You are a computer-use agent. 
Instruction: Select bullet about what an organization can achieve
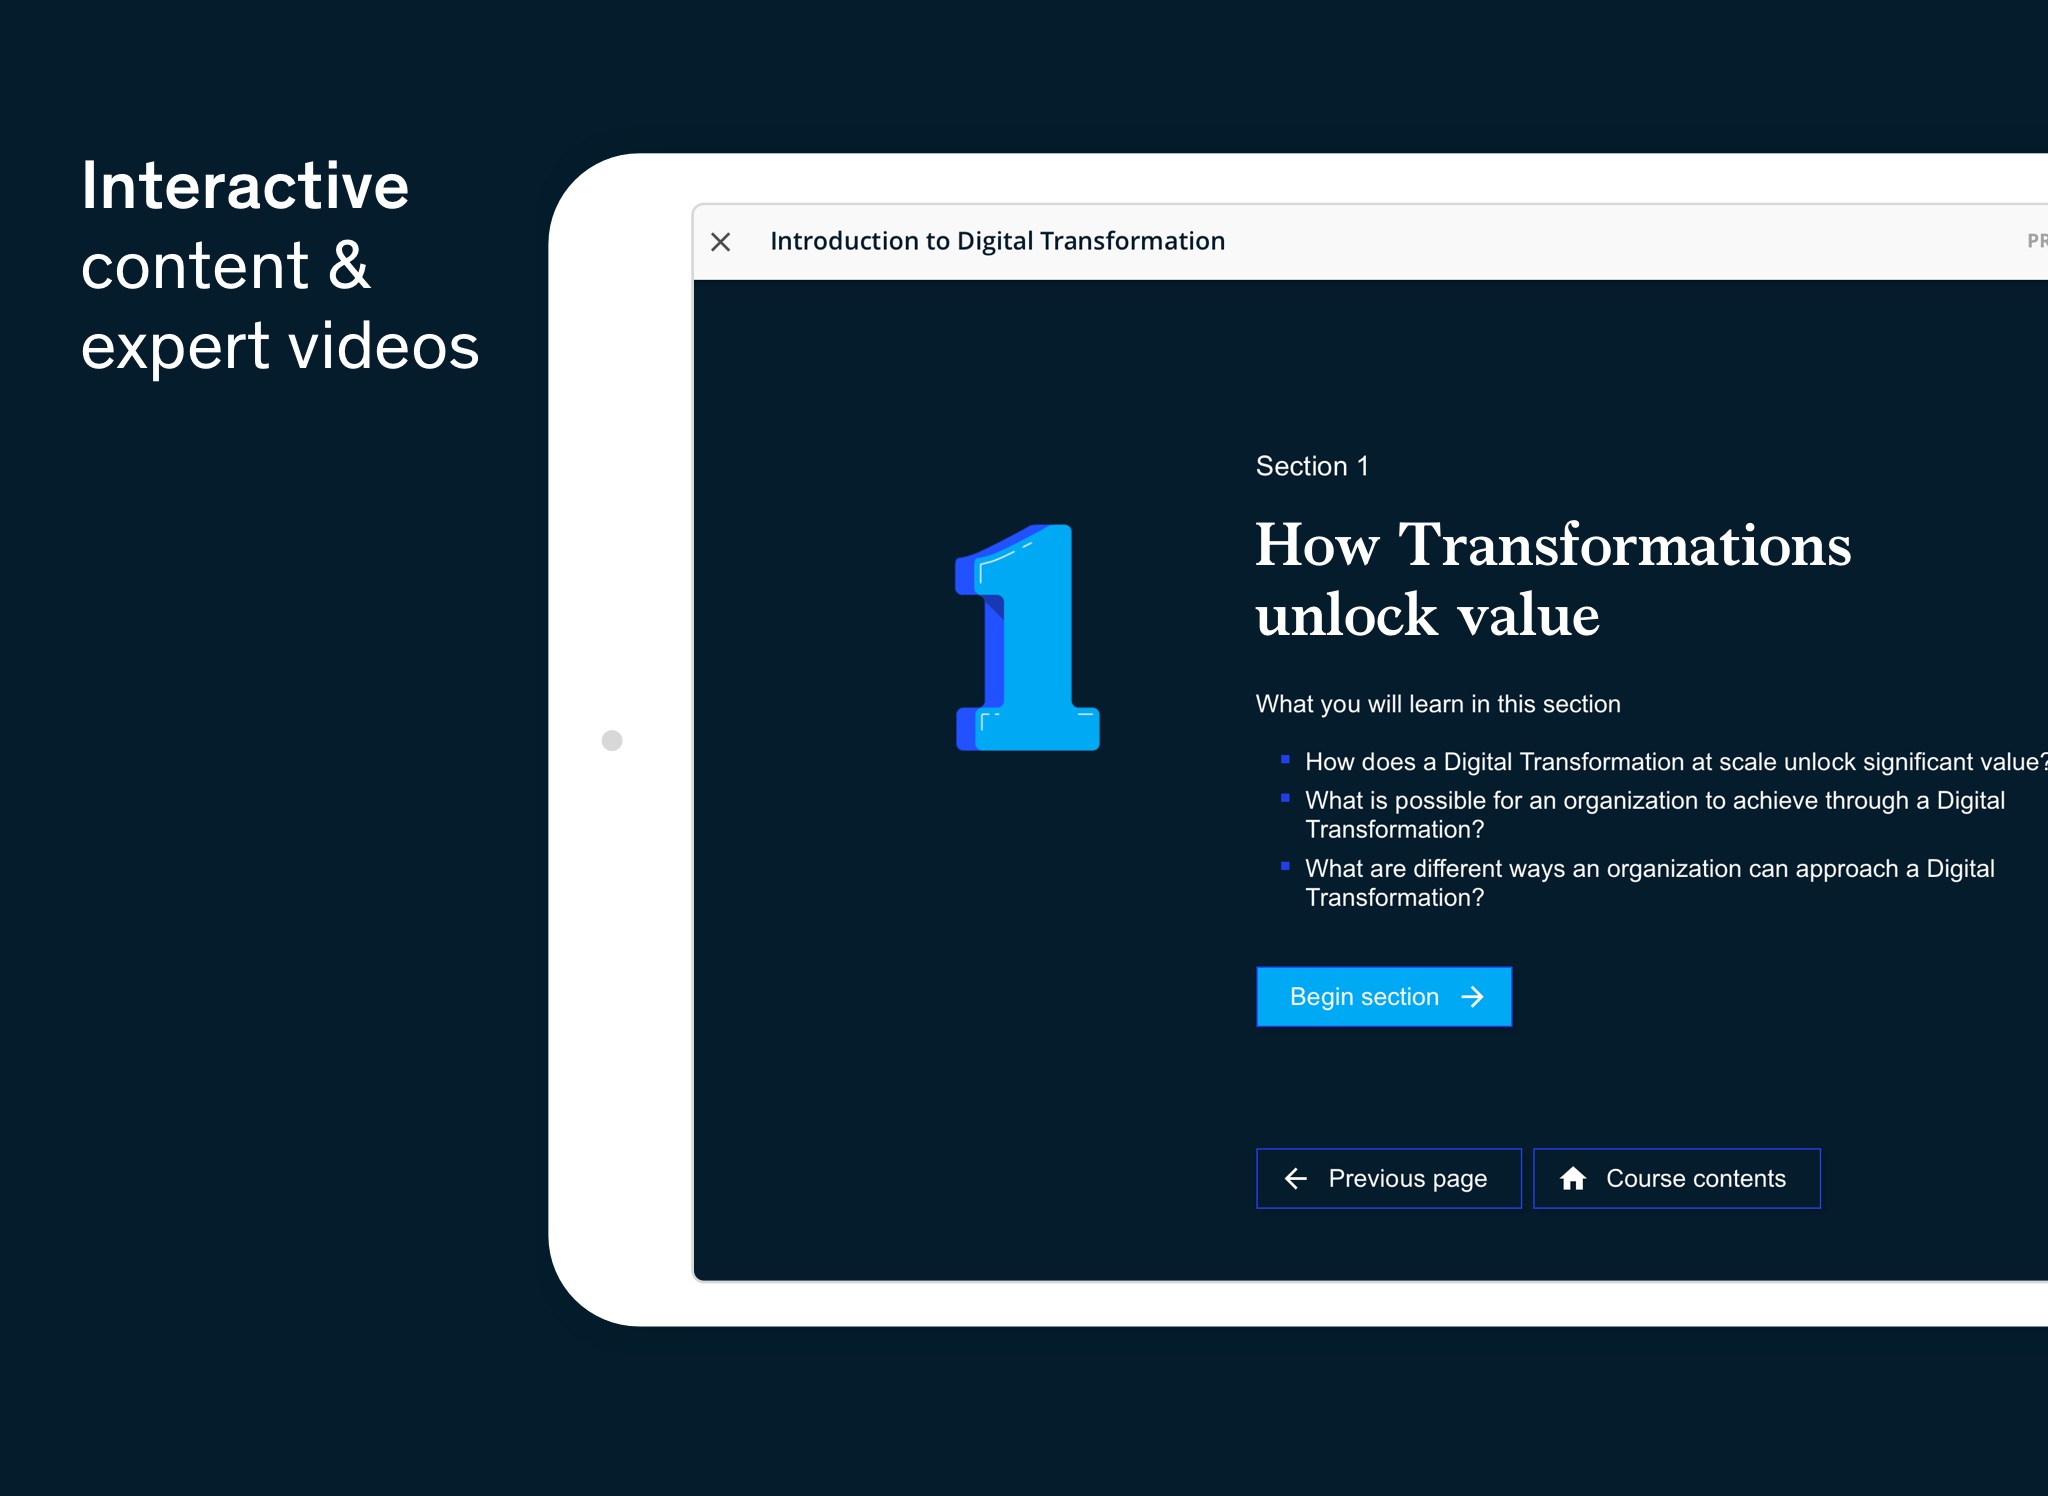(1655, 814)
